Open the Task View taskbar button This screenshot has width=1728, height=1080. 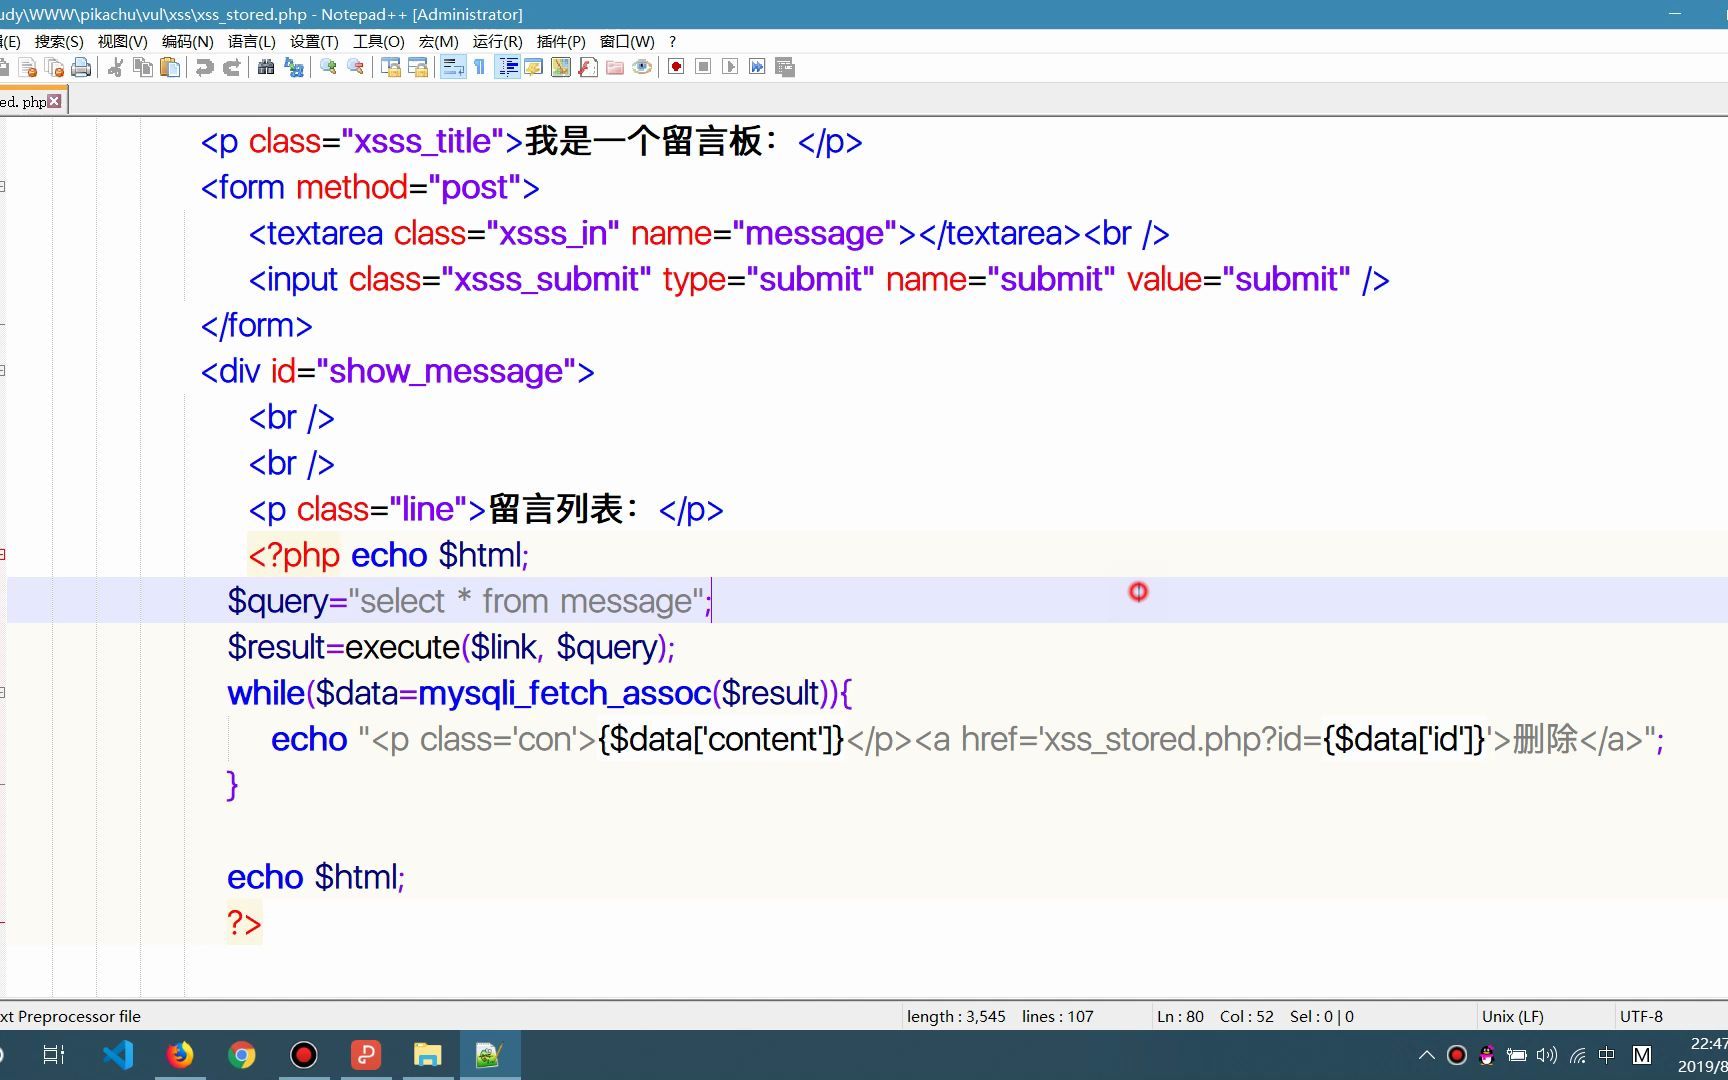pos(54,1055)
